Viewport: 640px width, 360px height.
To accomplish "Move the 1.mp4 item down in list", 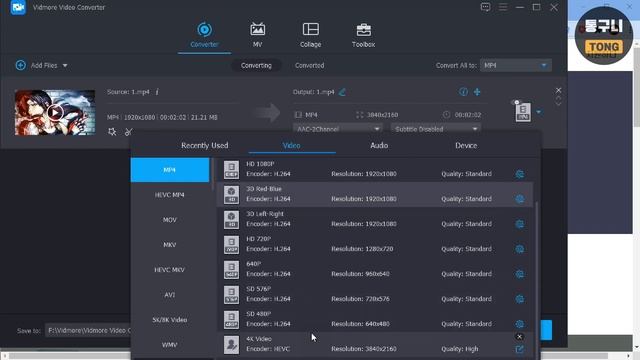I will [558, 104].
